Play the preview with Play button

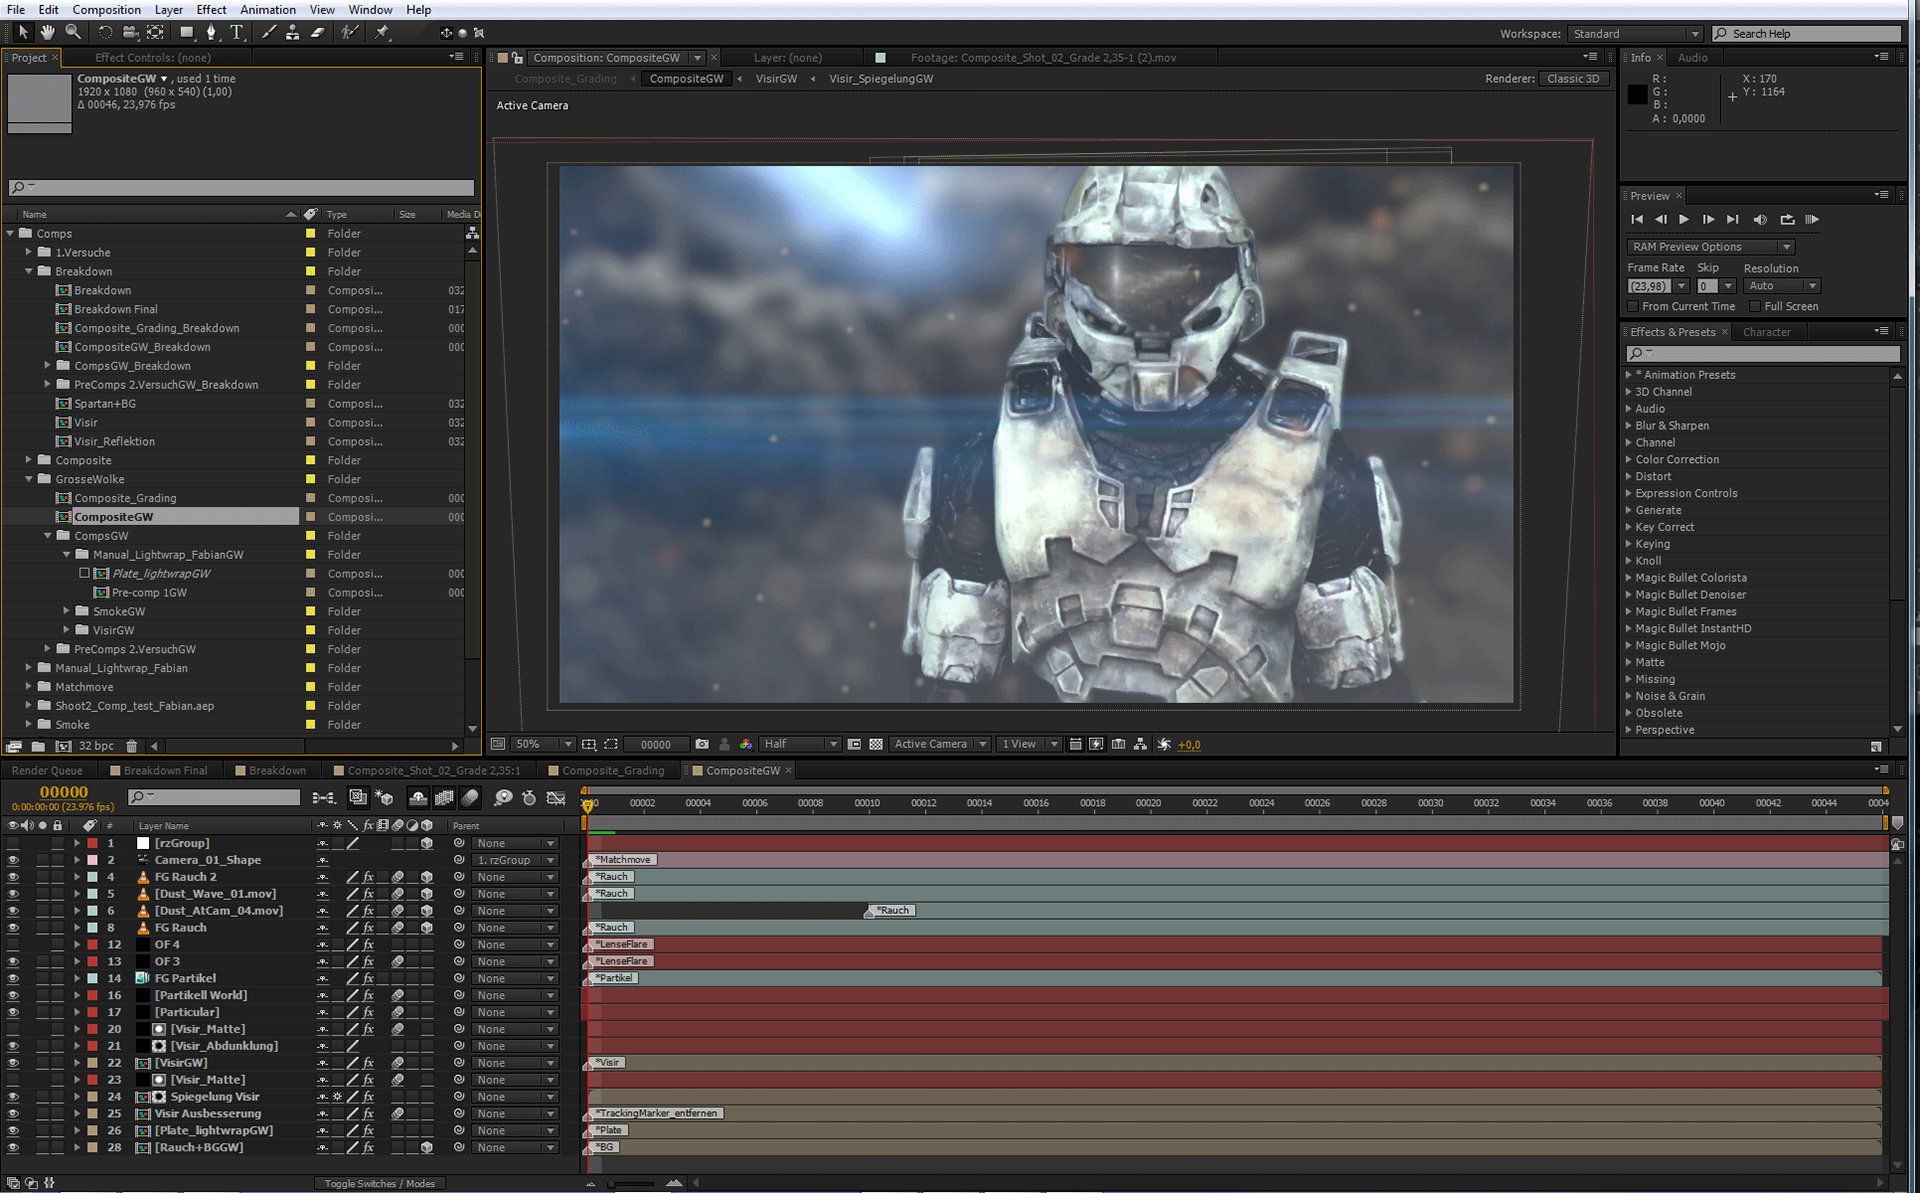(1684, 219)
